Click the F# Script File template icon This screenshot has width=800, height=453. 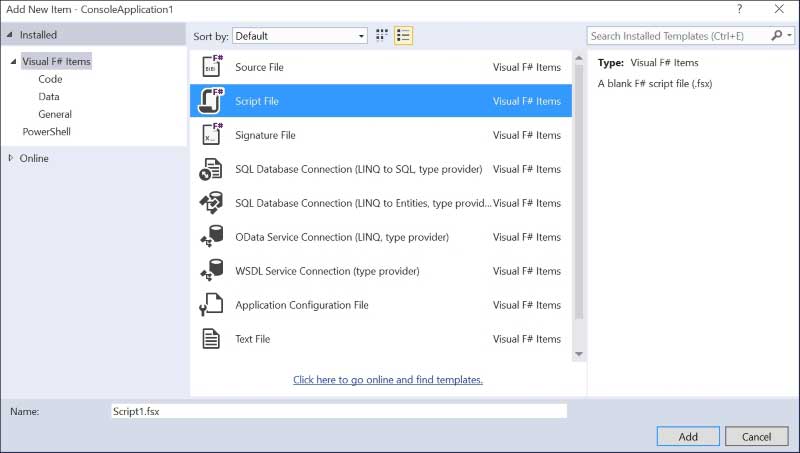tap(211, 101)
